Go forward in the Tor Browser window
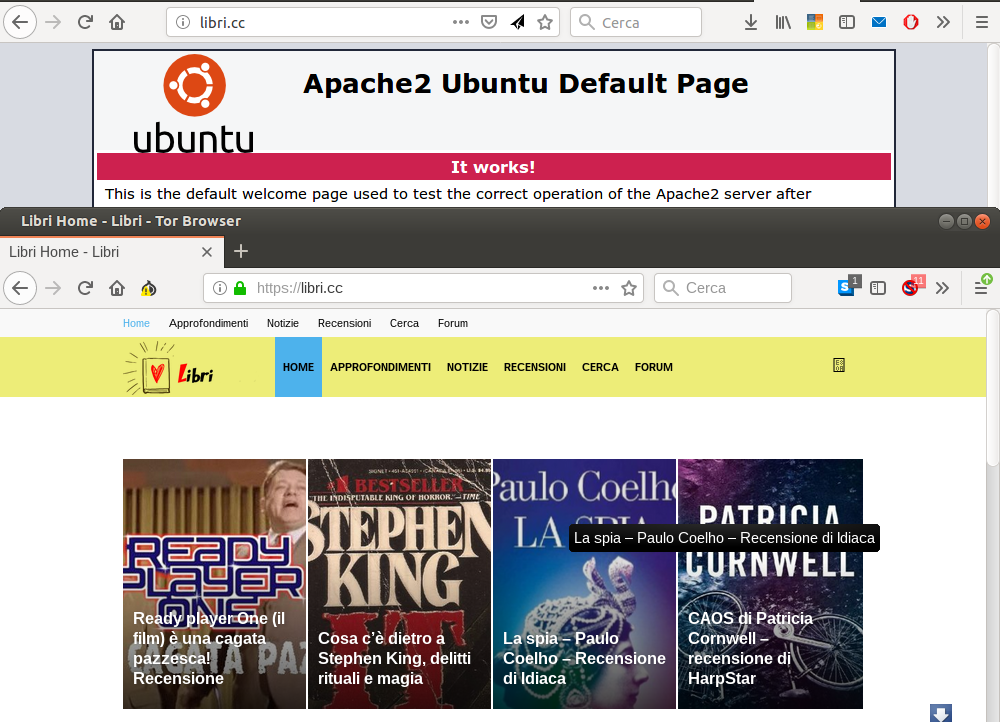Screen dimensions: 1000x722 [53, 288]
